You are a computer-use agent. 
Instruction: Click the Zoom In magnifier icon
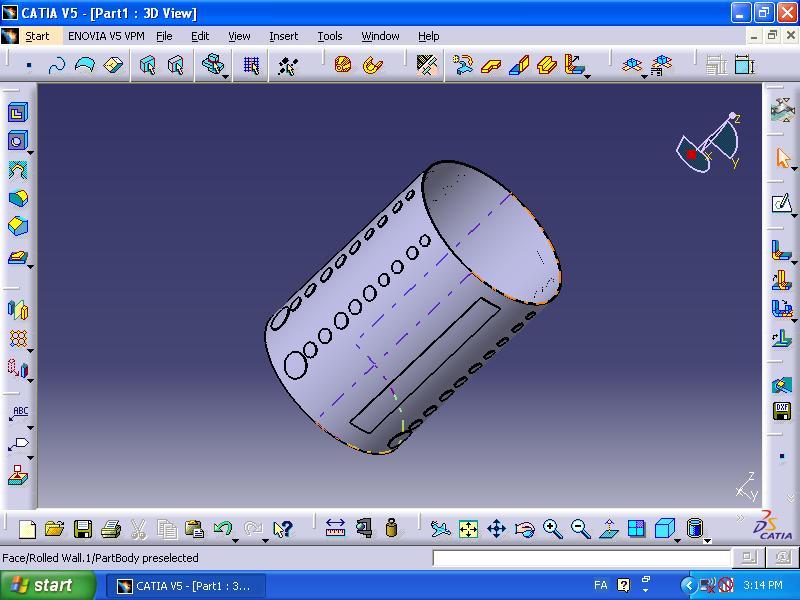point(552,529)
